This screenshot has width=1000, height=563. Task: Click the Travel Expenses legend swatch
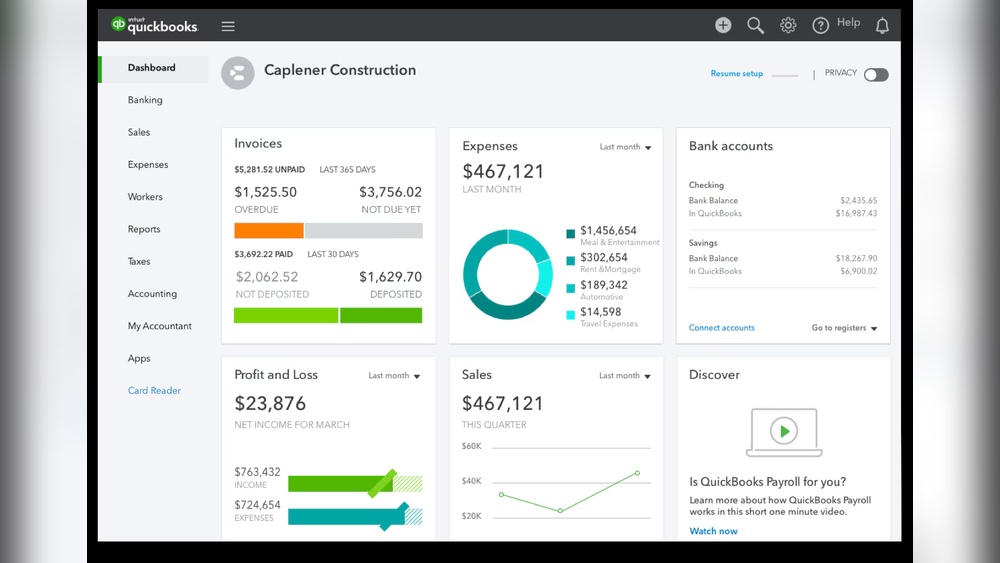571,315
